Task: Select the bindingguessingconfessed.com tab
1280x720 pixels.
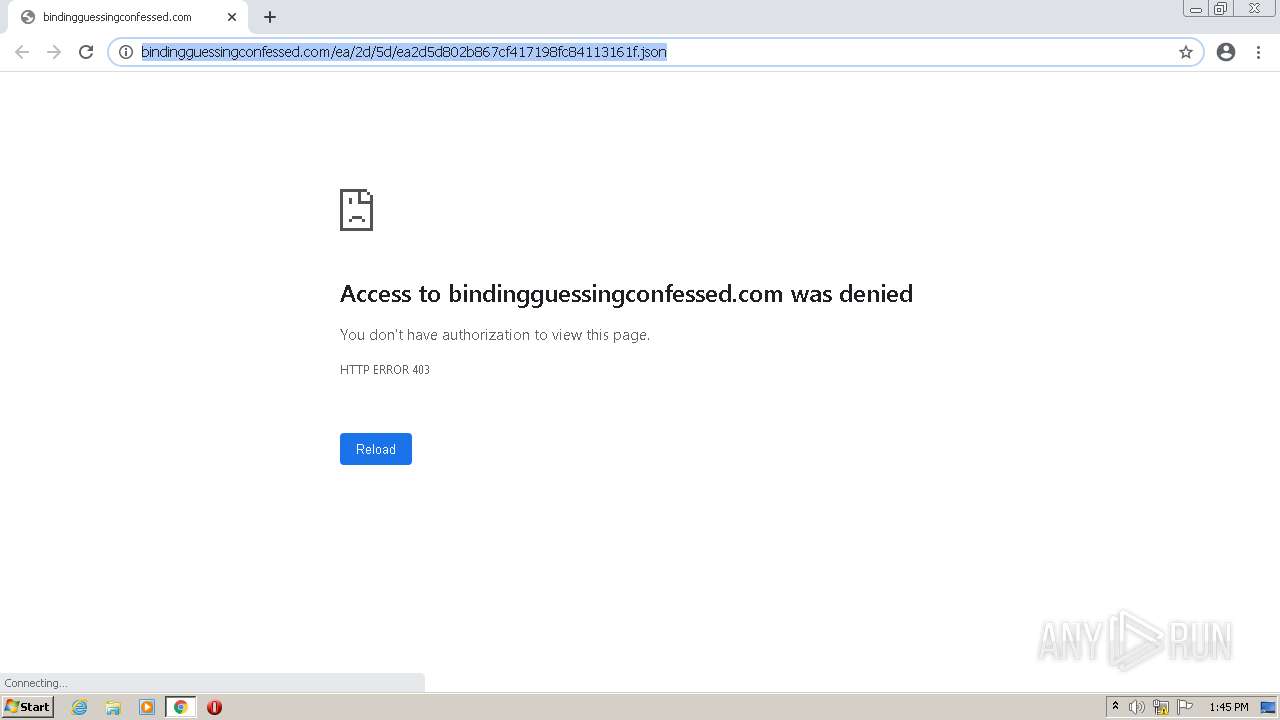Action: [x=126, y=17]
